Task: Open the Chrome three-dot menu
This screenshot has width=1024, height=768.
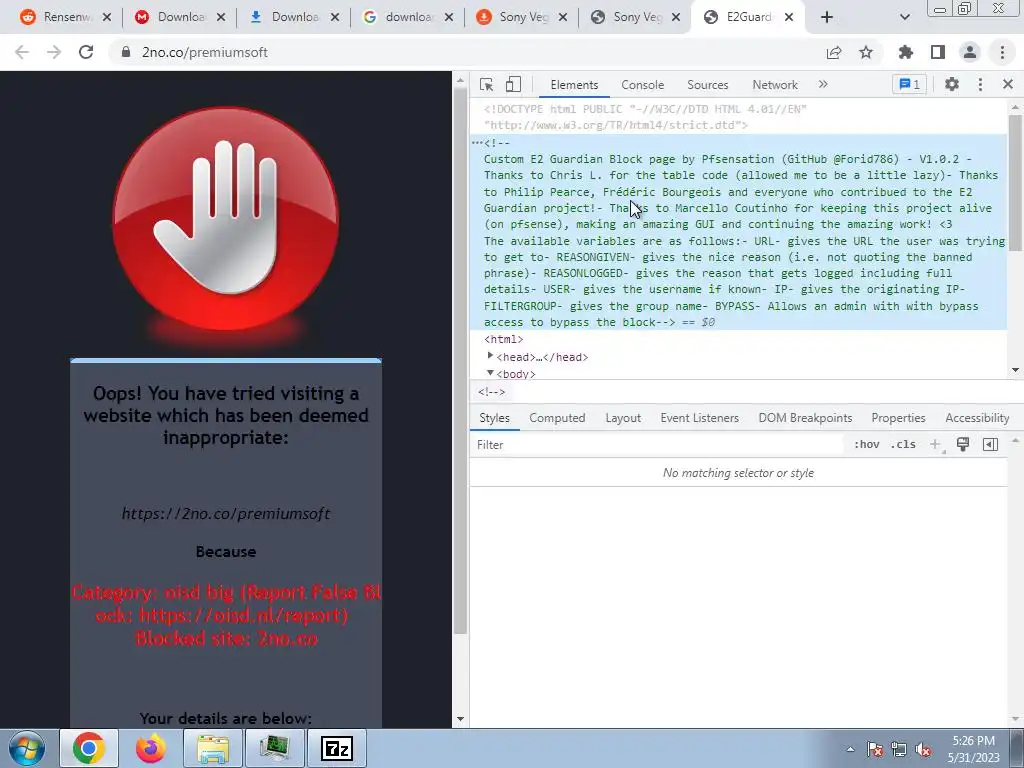Action: pos(1002,52)
